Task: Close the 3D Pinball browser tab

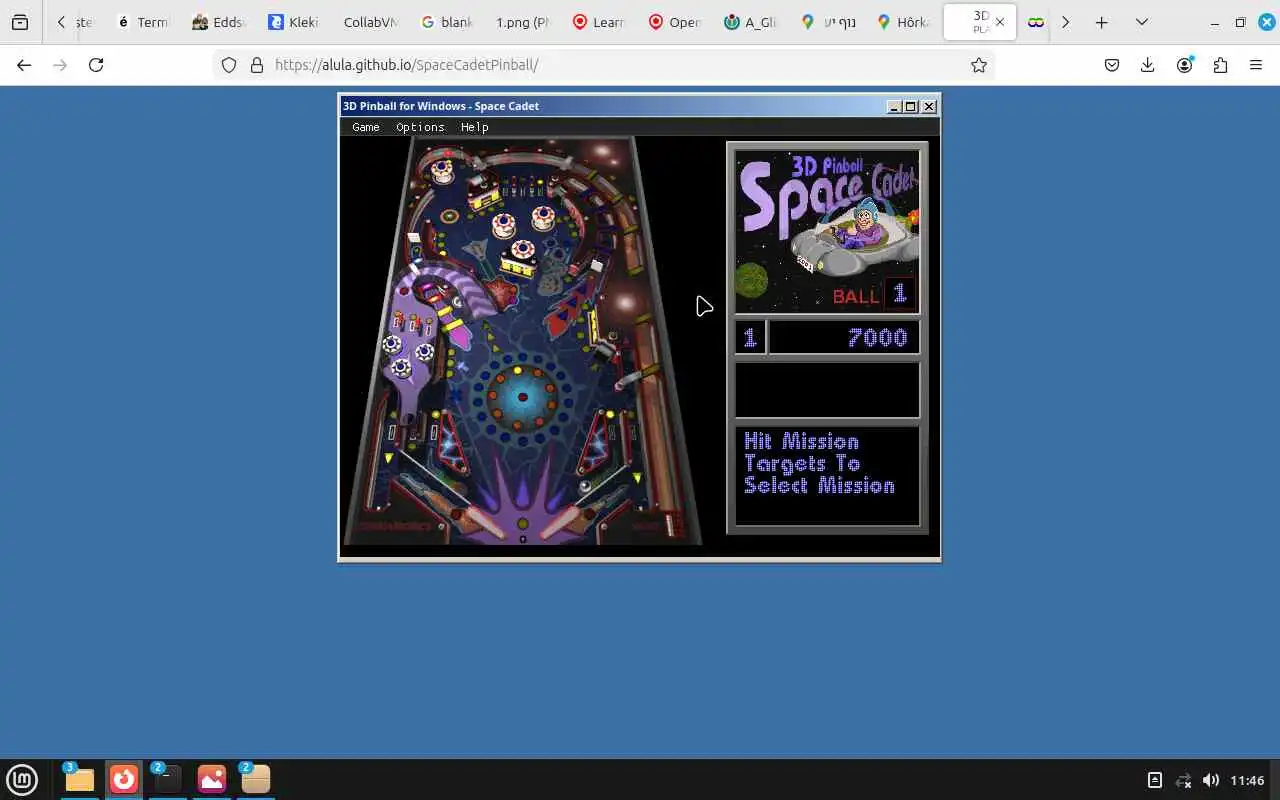Action: click(999, 22)
